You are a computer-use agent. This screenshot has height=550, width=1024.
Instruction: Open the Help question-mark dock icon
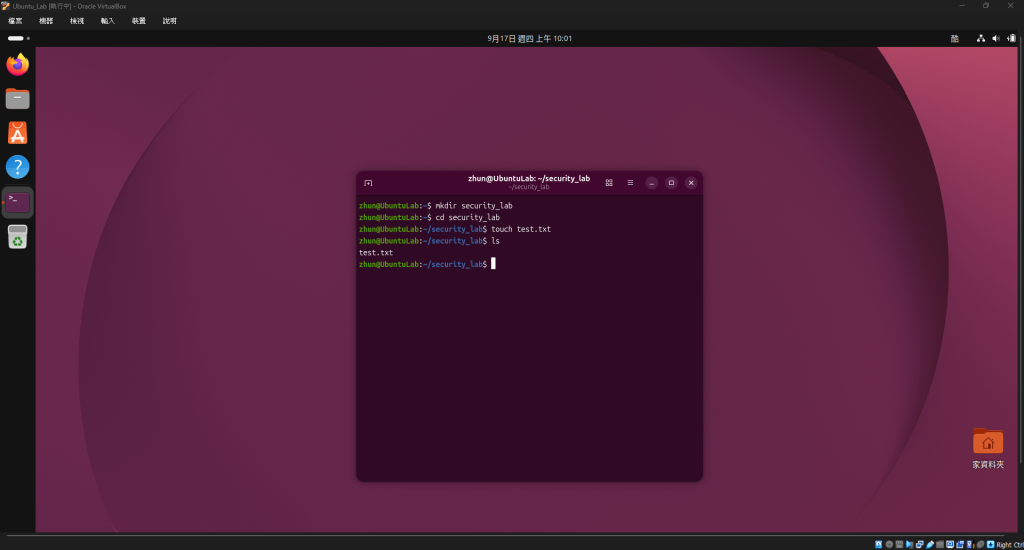(18, 167)
